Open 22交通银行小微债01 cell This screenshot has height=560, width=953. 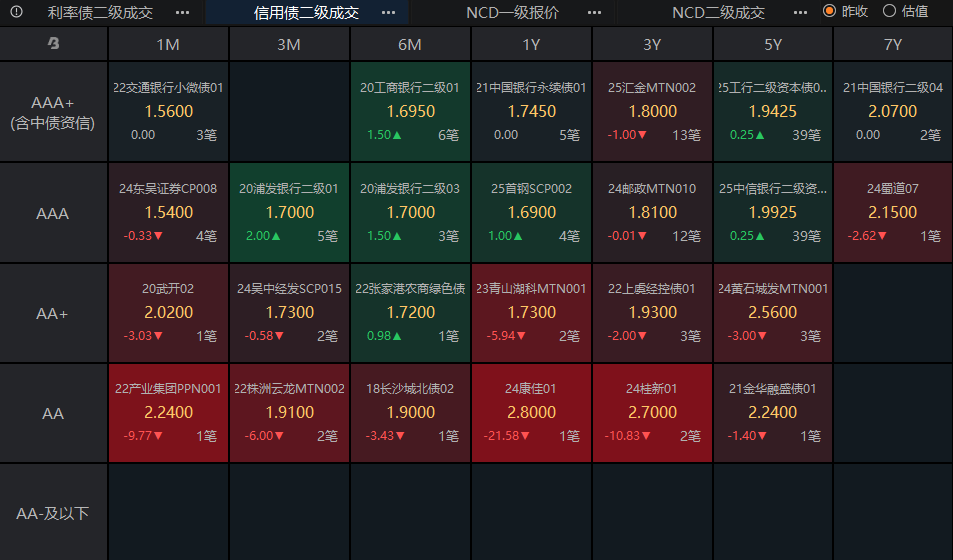click(x=168, y=112)
